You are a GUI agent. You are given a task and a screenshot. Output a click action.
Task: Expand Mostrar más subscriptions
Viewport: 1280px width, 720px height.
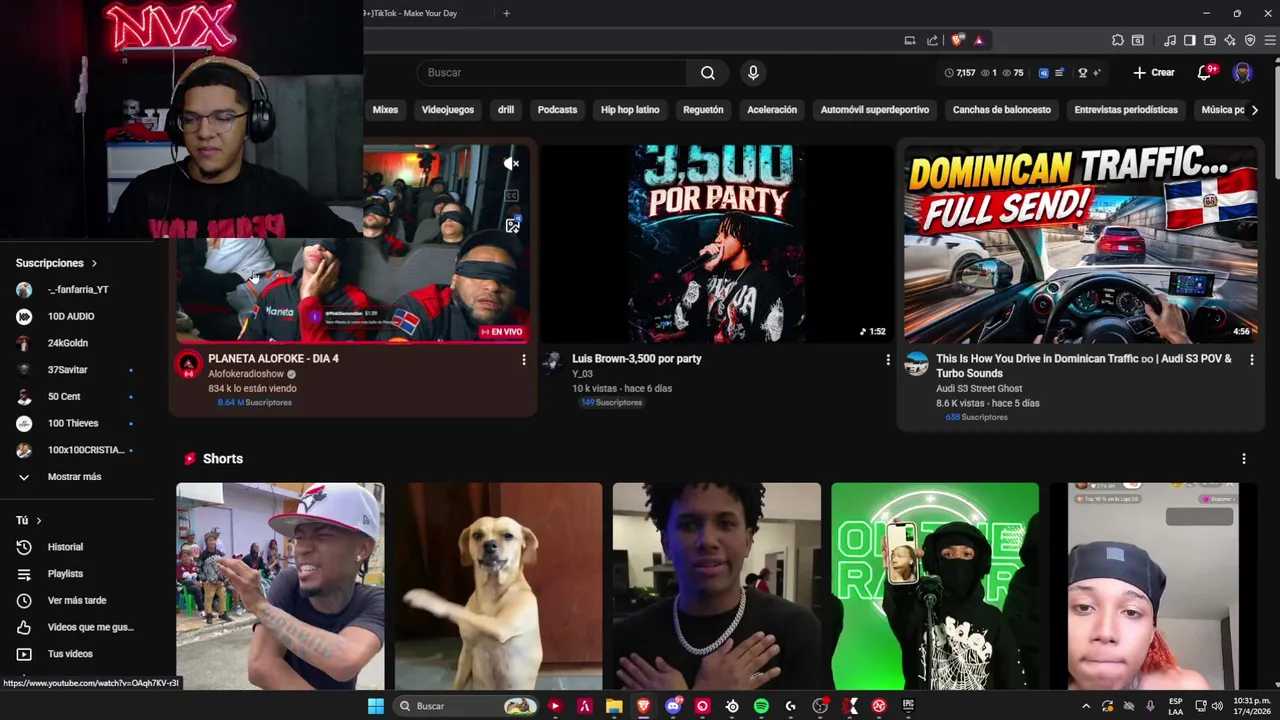(74, 477)
